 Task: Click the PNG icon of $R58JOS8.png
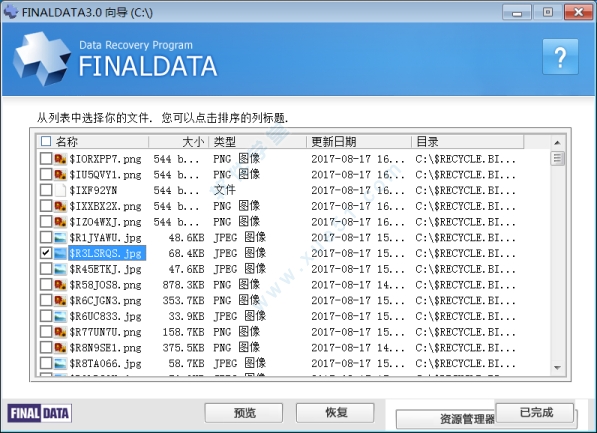click(60, 284)
